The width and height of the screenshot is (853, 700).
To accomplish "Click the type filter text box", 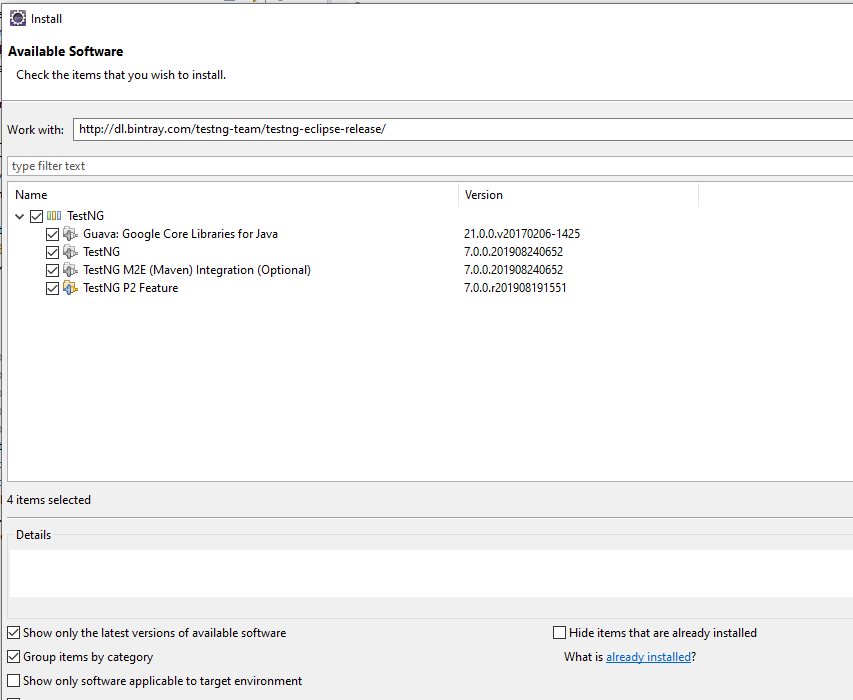I will [x=430, y=166].
